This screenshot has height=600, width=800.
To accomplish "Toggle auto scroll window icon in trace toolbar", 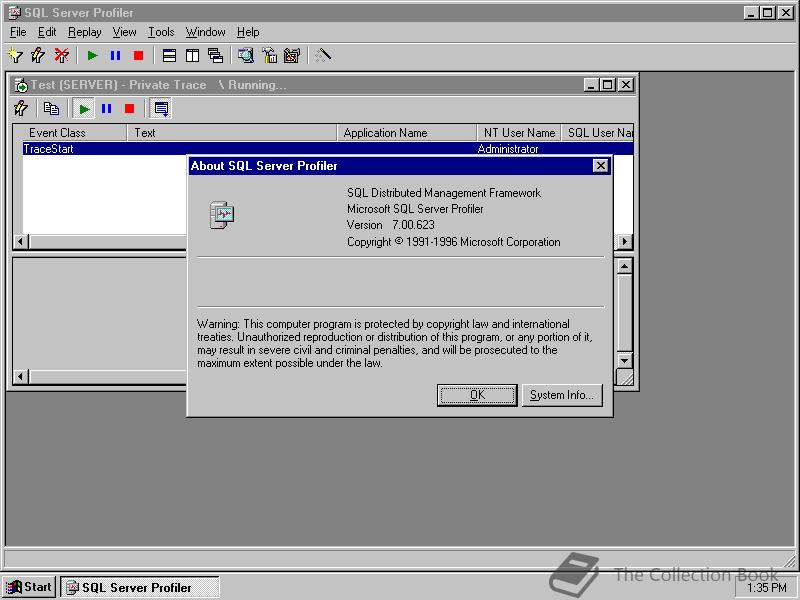I will point(161,109).
